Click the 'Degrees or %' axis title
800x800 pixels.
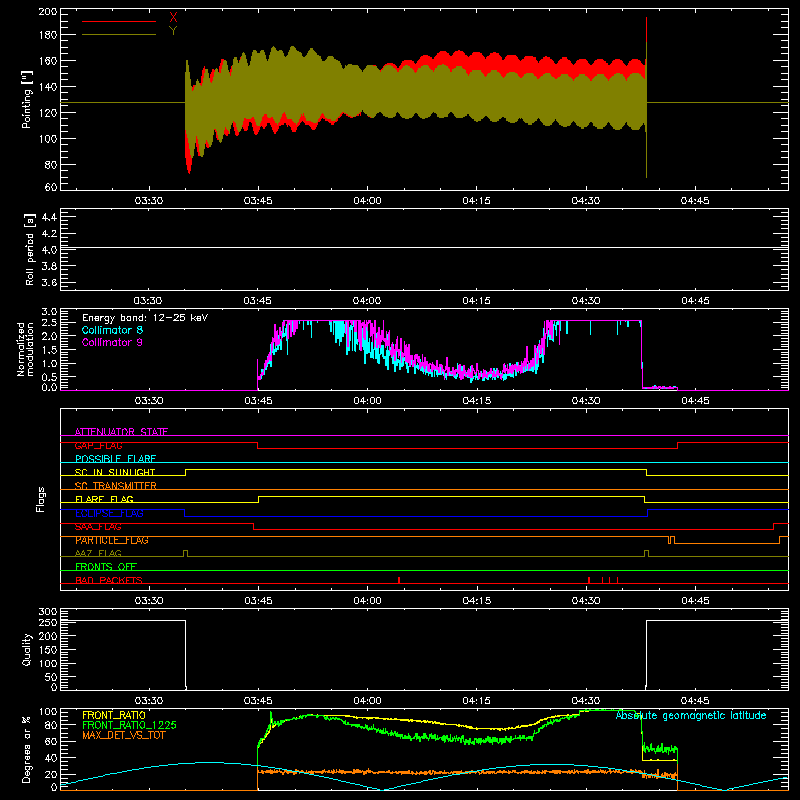click(27, 749)
